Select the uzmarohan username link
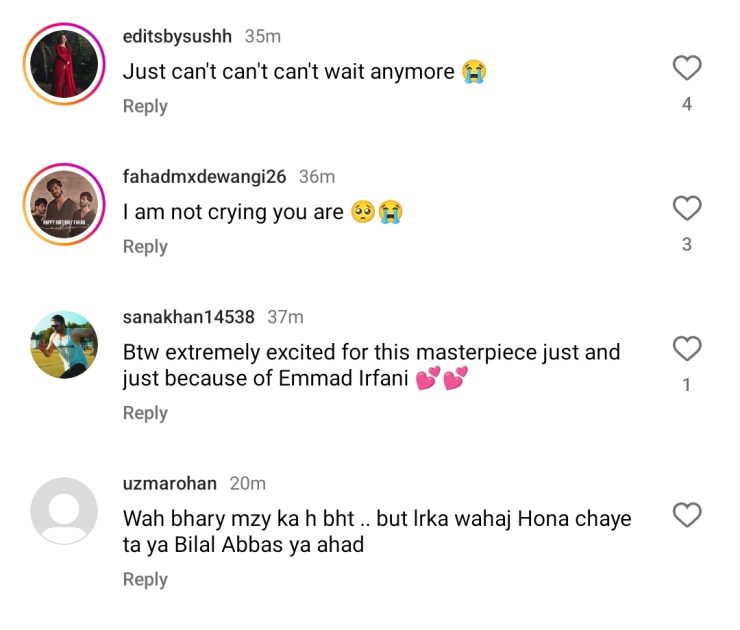This screenshot has height=630, width=740. (169, 483)
